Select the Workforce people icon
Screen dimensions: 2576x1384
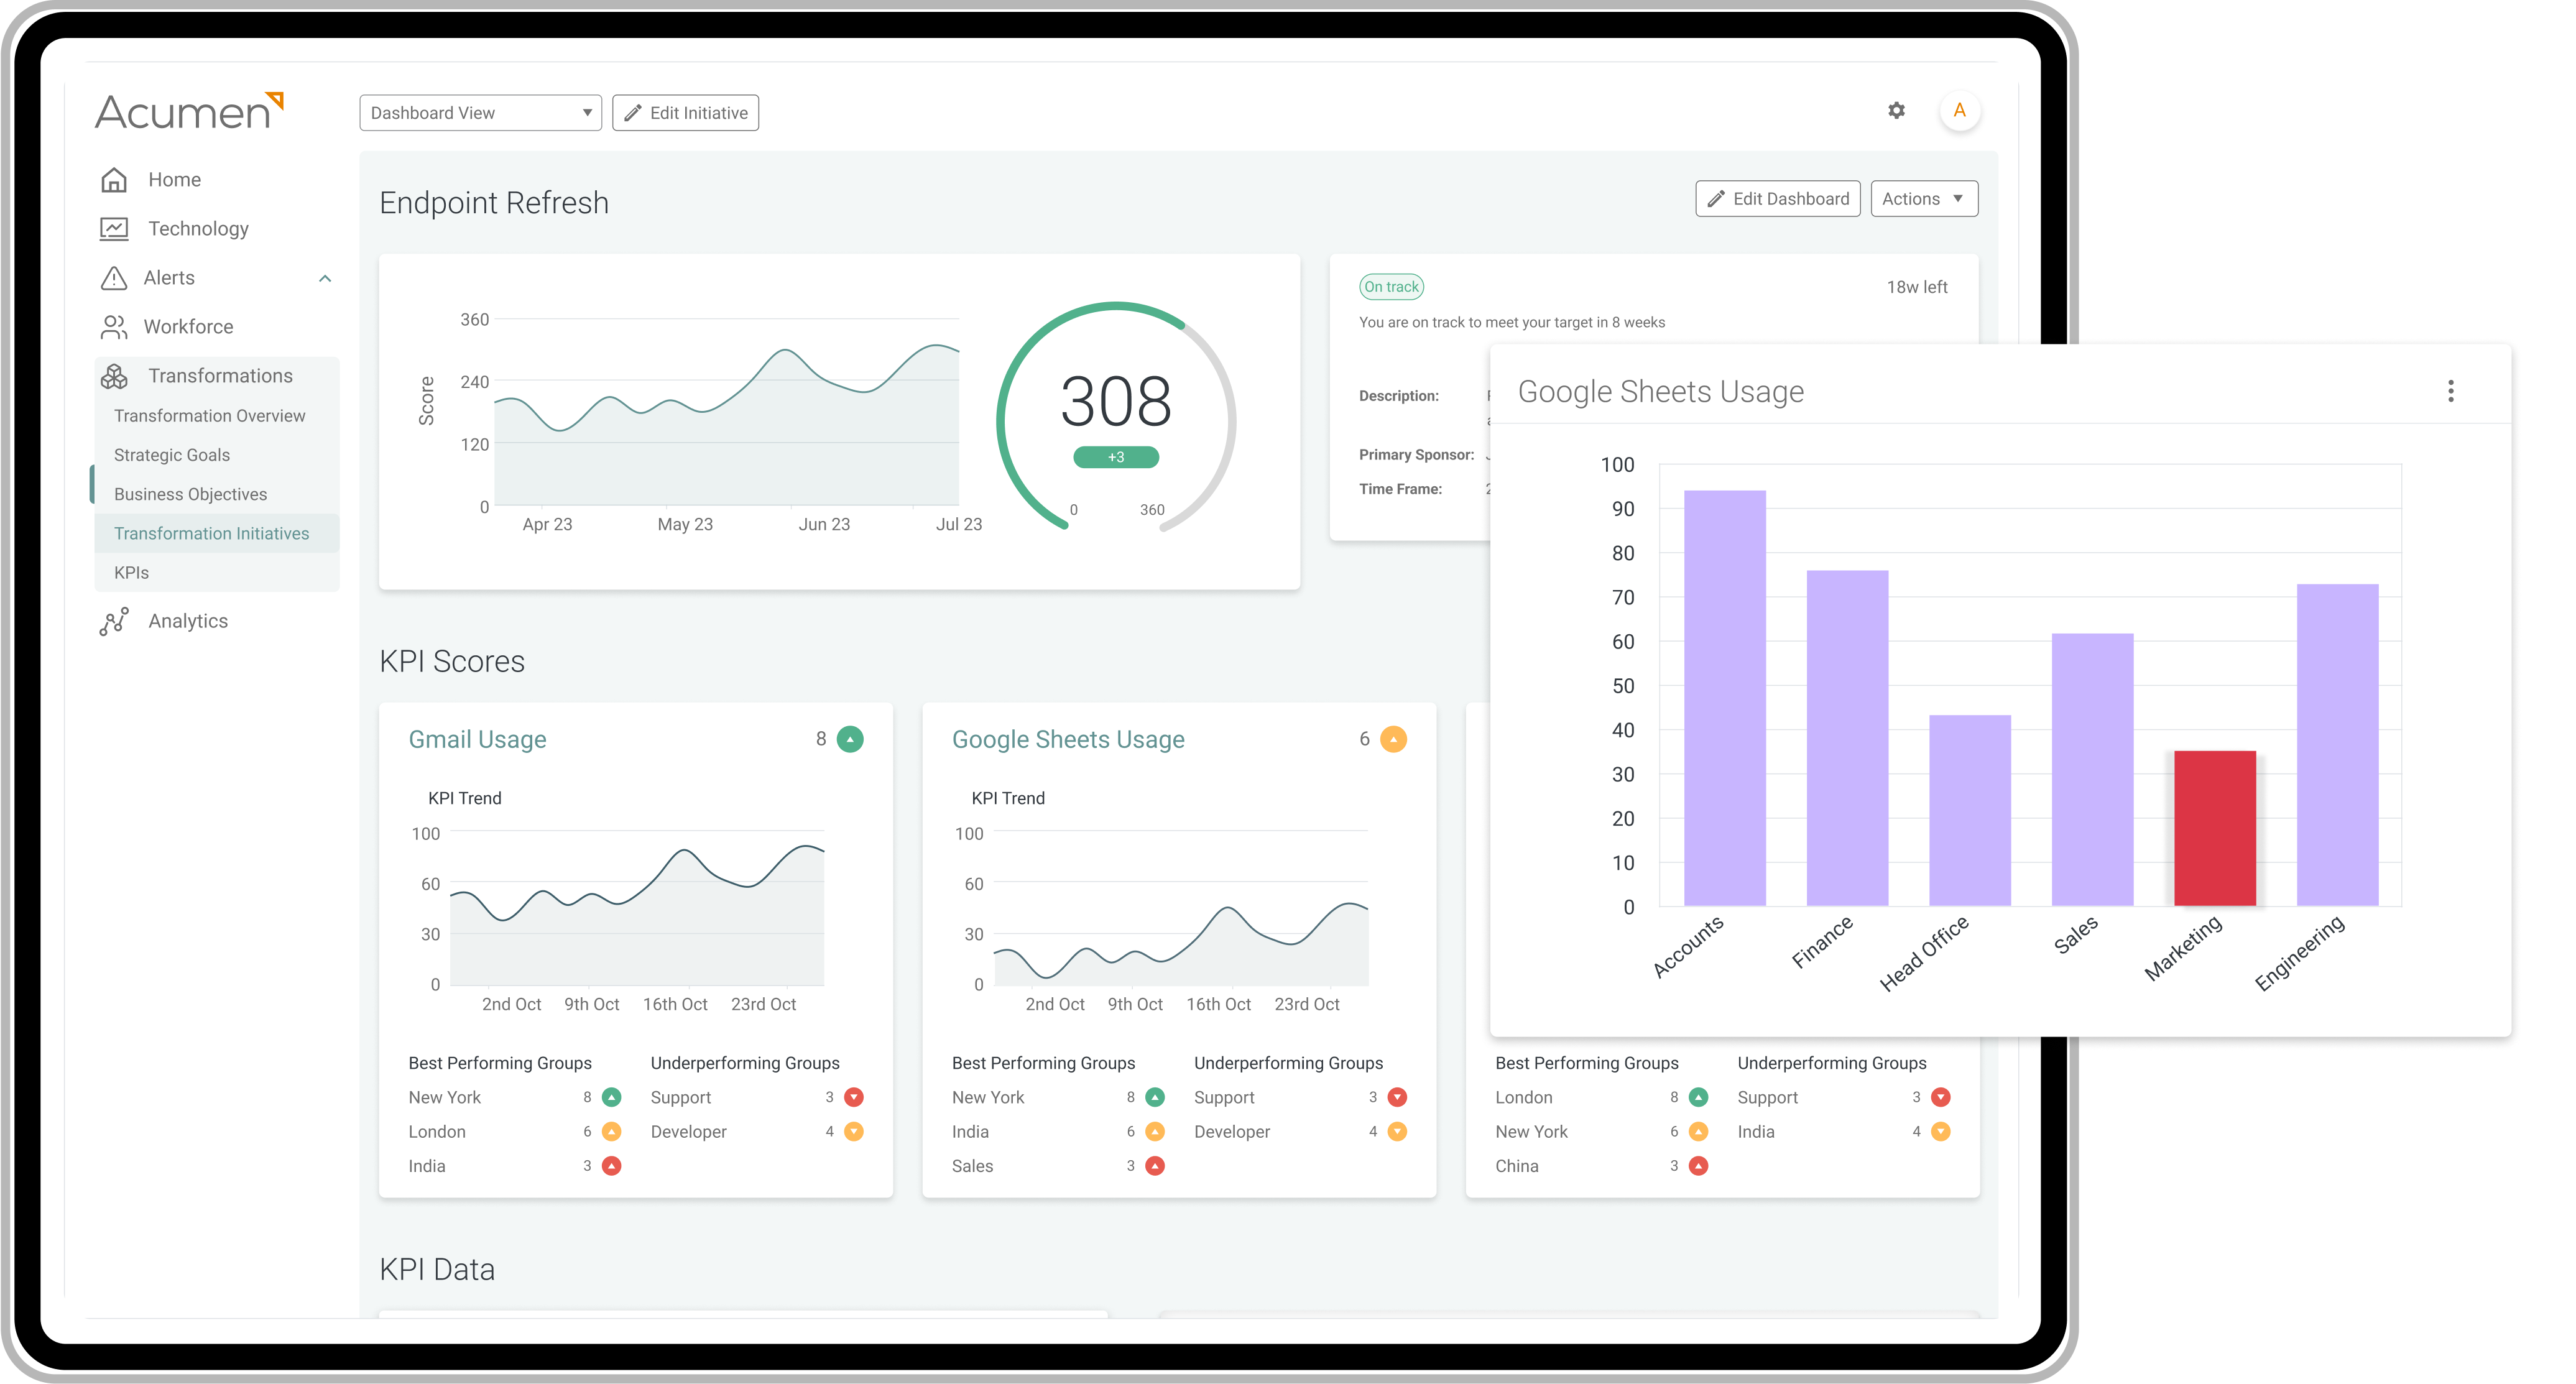coord(114,326)
